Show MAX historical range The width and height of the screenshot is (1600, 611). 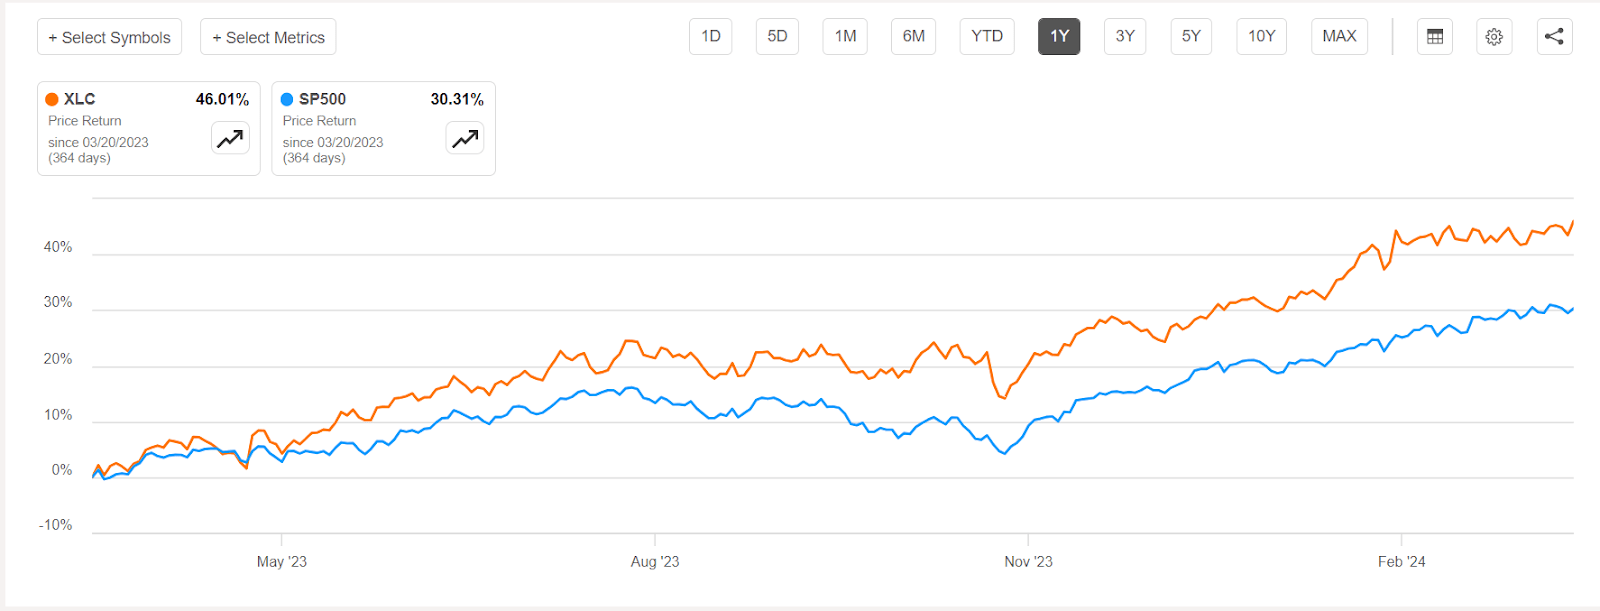tap(1339, 37)
